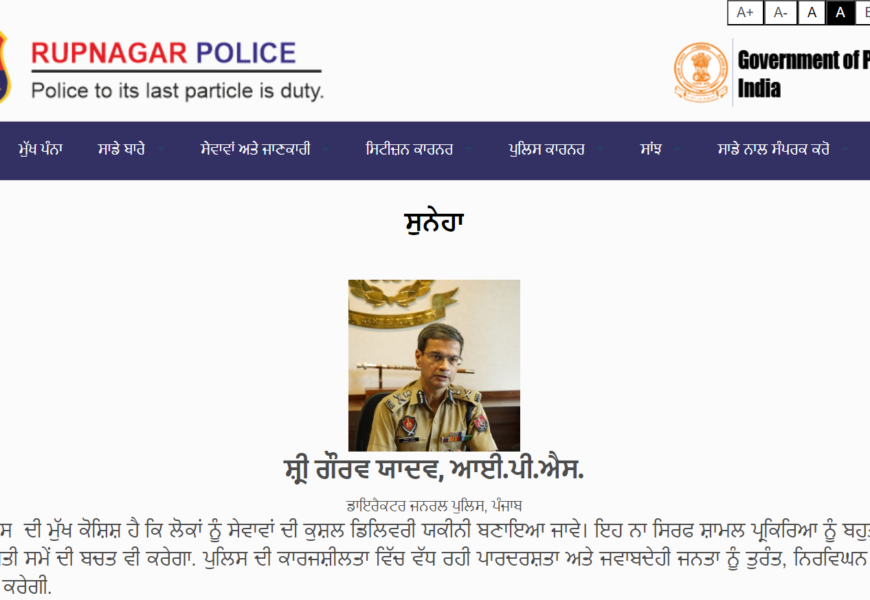Click the Punjab Police crest logo at left
Viewport: 870px width, 600px height.
point(4,67)
